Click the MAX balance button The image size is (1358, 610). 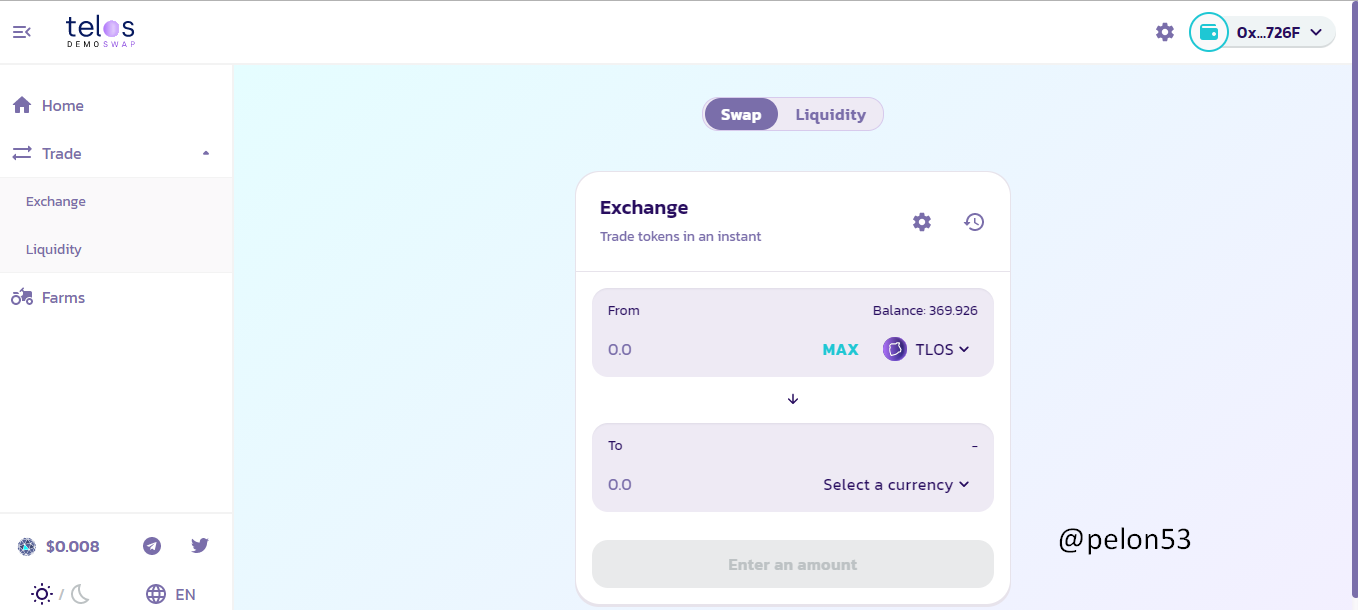coord(840,350)
